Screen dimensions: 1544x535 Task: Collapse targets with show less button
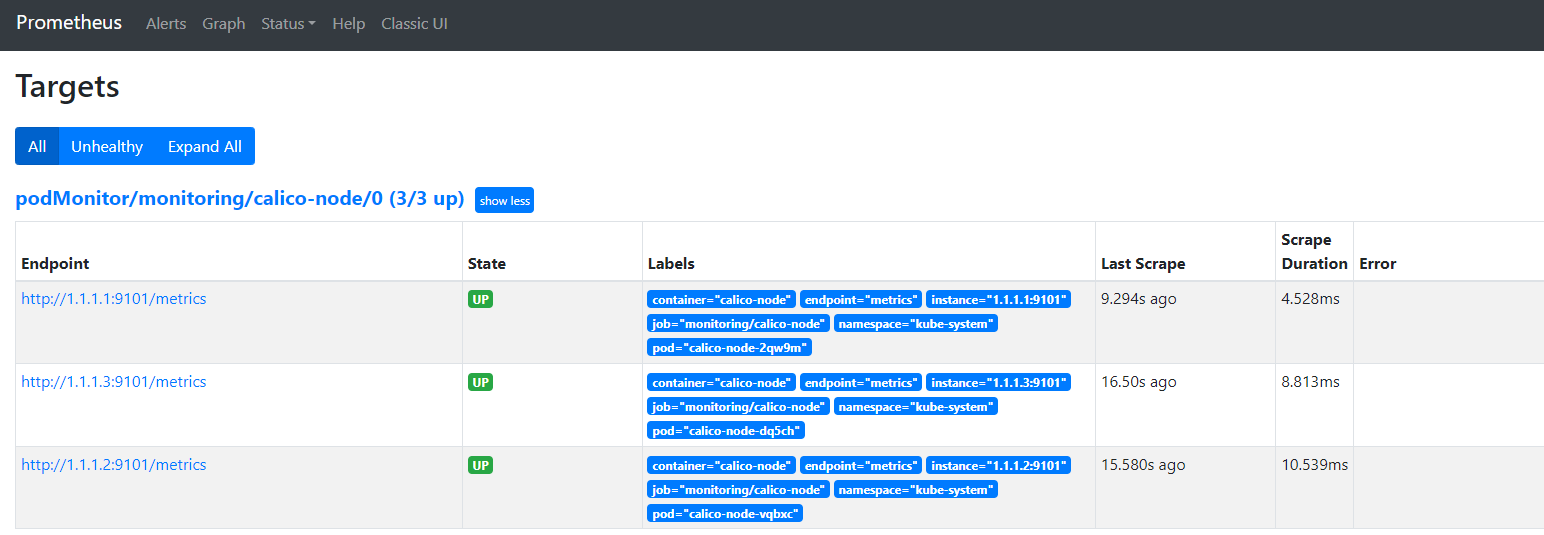[504, 201]
